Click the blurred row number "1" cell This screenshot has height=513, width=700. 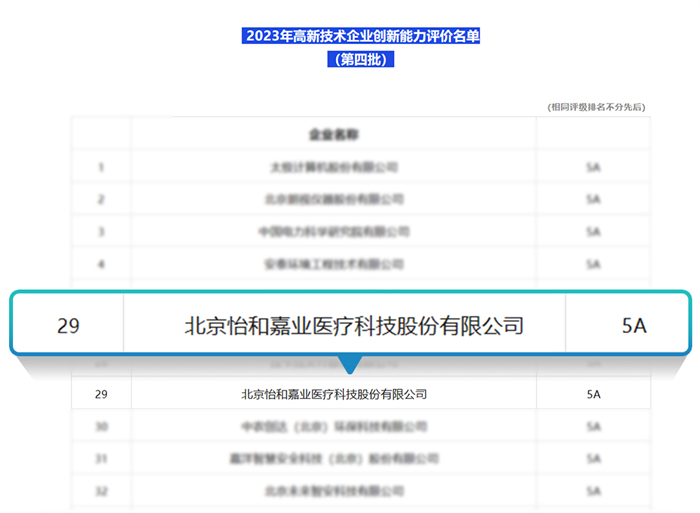(x=101, y=167)
